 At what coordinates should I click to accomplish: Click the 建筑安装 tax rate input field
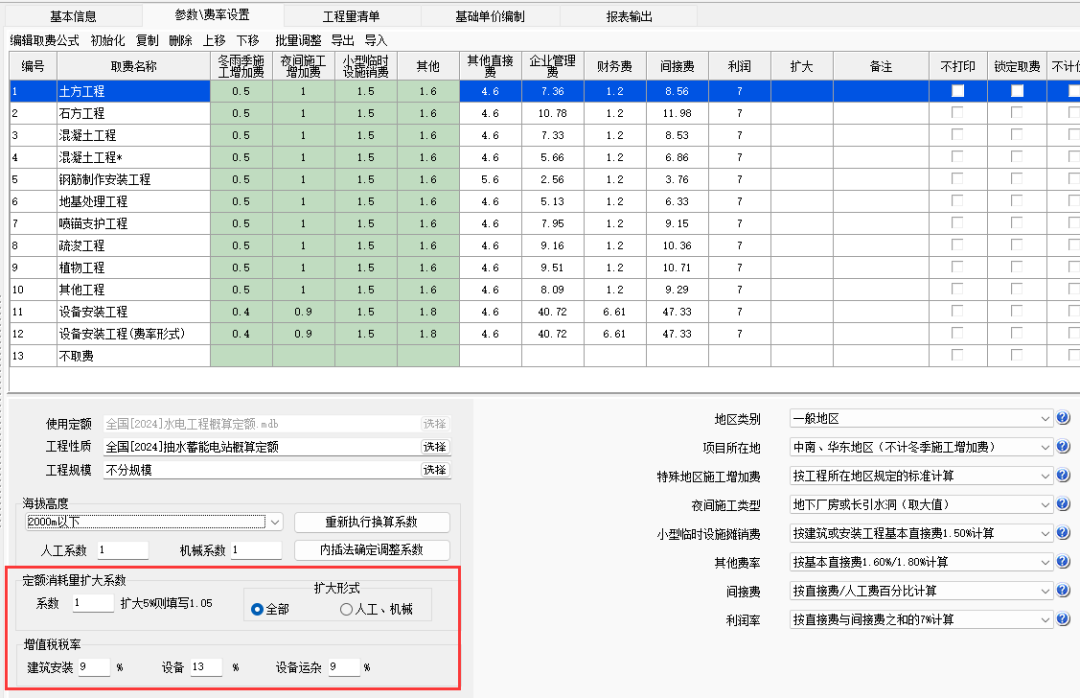[94, 667]
